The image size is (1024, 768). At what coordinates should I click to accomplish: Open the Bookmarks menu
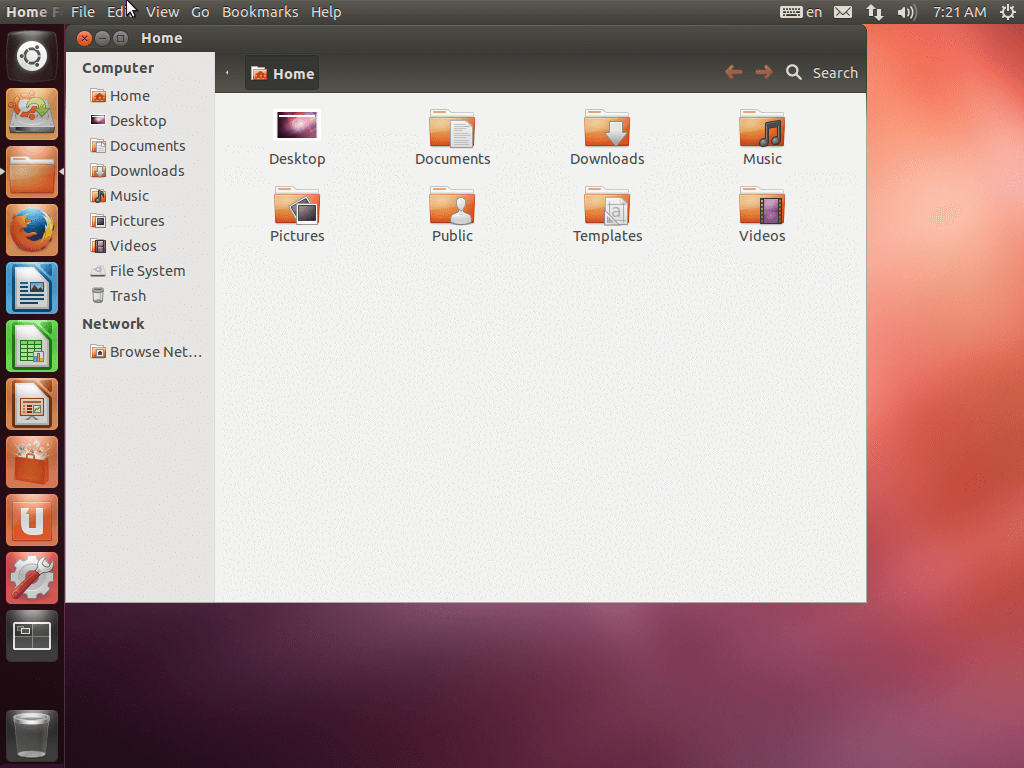[260, 12]
